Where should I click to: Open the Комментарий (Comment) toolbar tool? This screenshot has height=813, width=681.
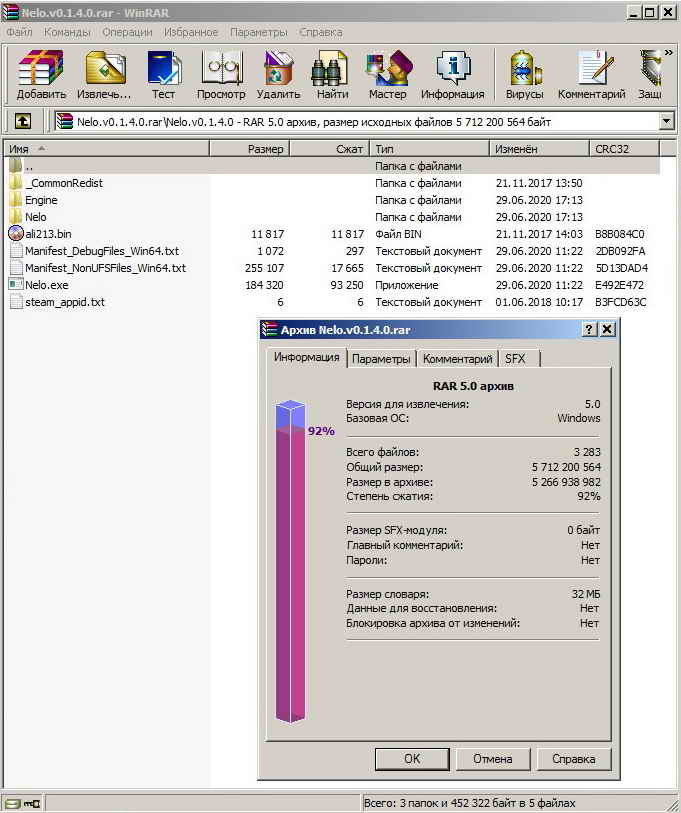pyautogui.click(x=591, y=75)
